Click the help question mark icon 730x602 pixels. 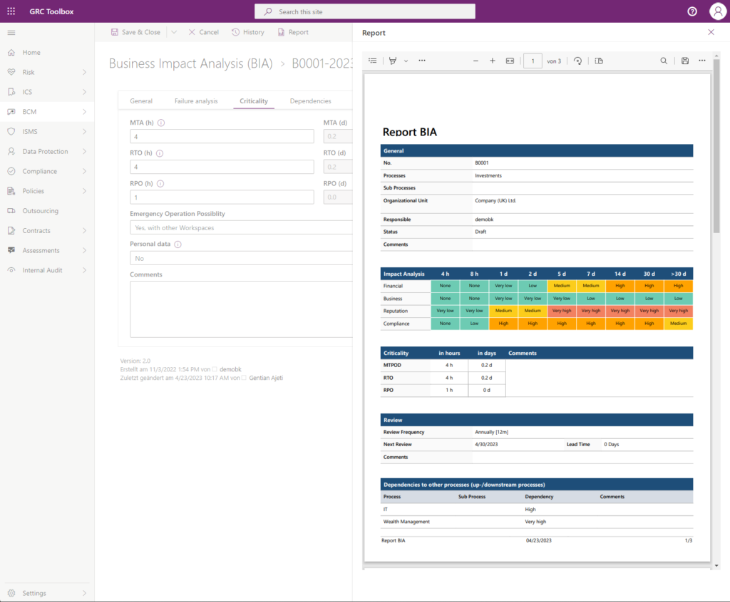[x=692, y=11]
